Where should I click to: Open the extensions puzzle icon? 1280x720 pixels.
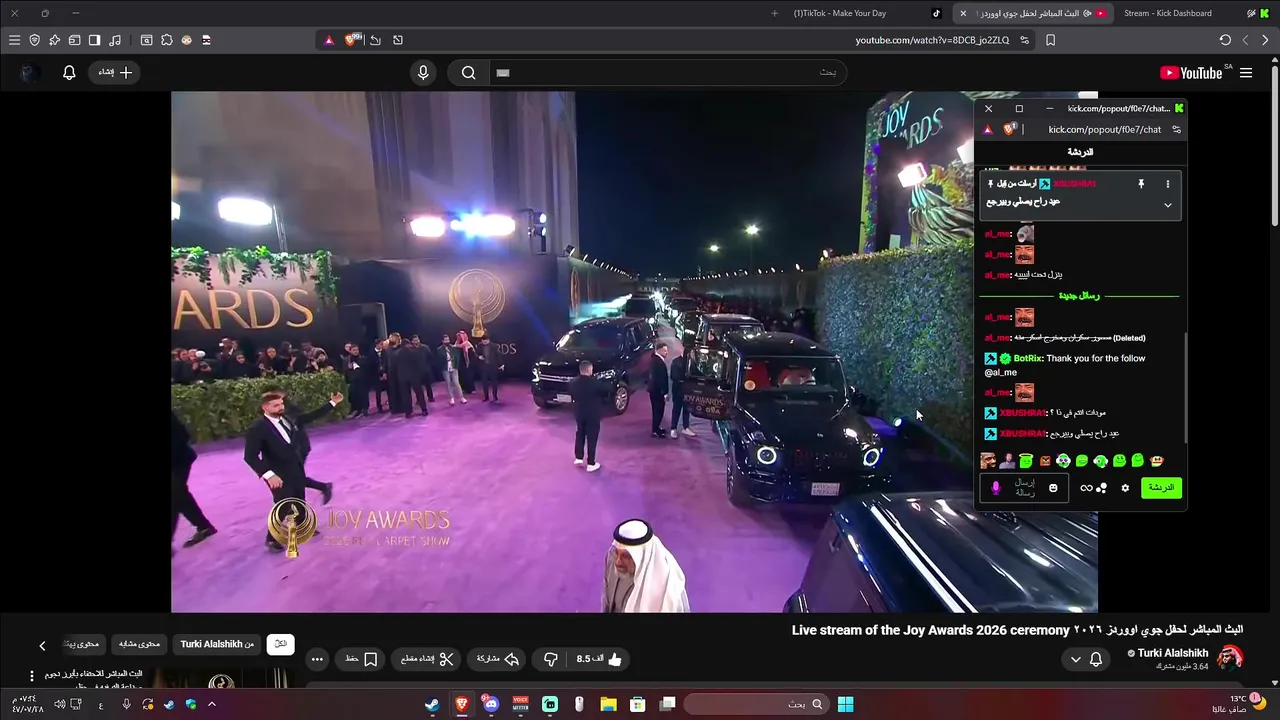(166, 40)
